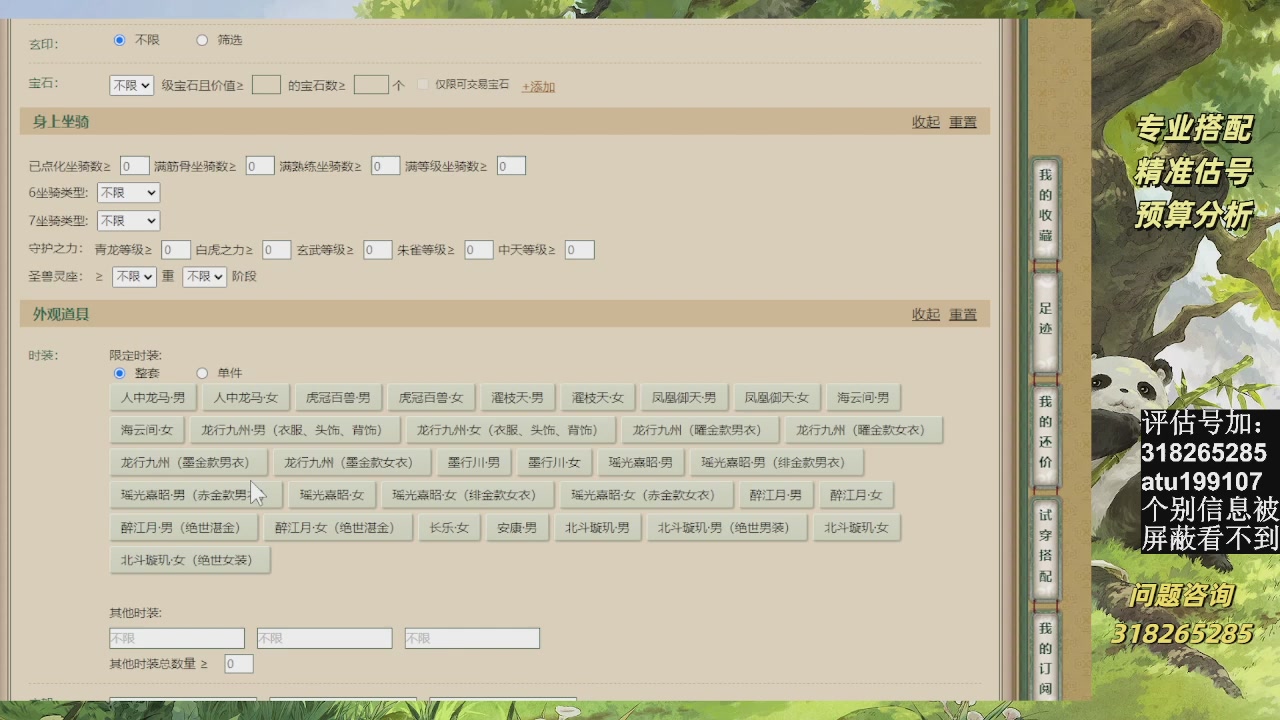Viewport: 1280px width, 720px height.
Task: Click the 的宝石数≥ input field
Action: click(371, 85)
